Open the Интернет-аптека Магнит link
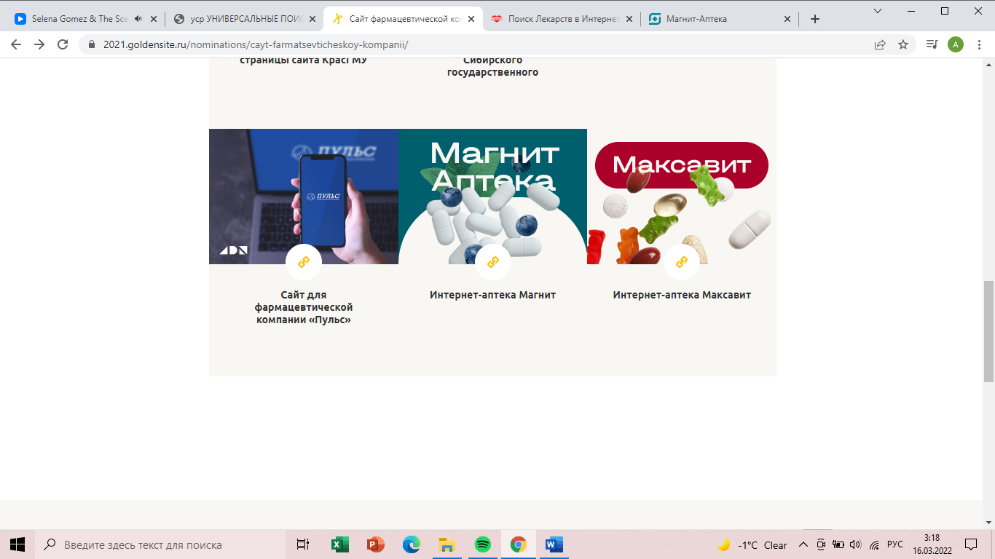Viewport: 995px width, 559px height. point(492,295)
